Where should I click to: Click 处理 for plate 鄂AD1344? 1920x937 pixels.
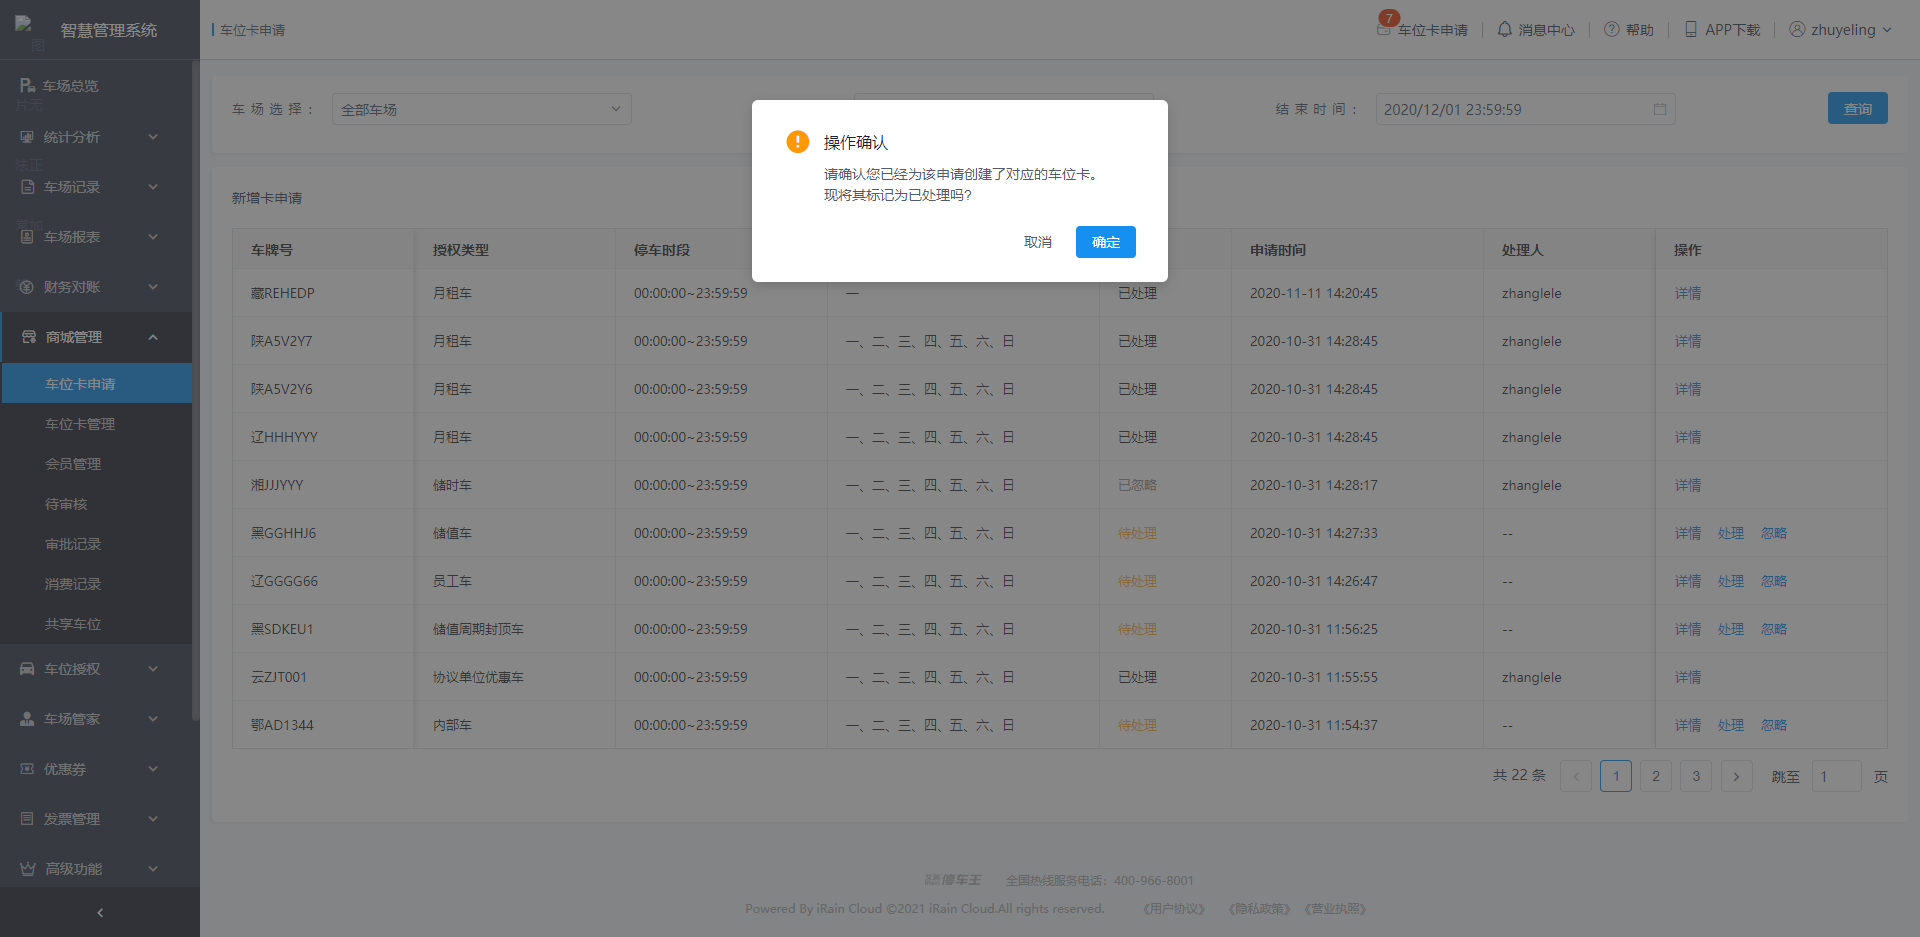(x=1731, y=725)
